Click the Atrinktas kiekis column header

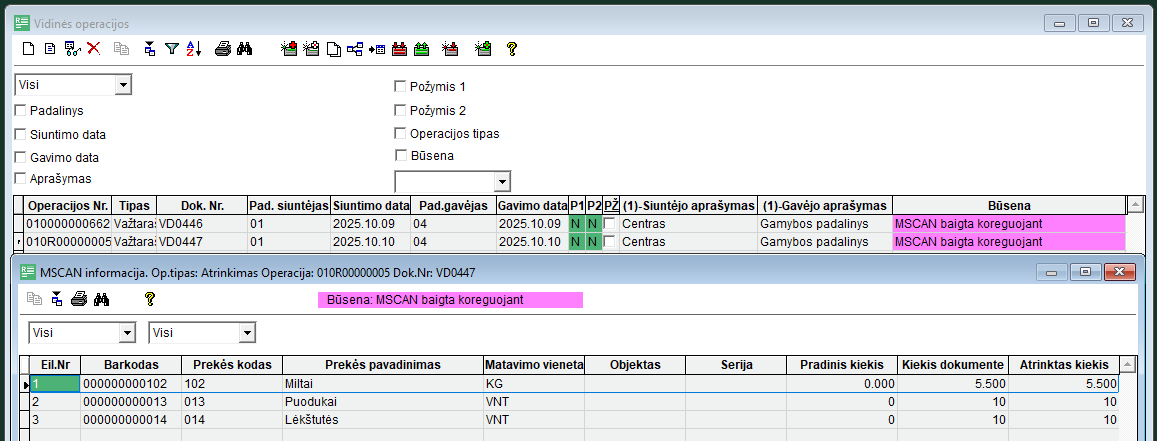pos(1064,365)
